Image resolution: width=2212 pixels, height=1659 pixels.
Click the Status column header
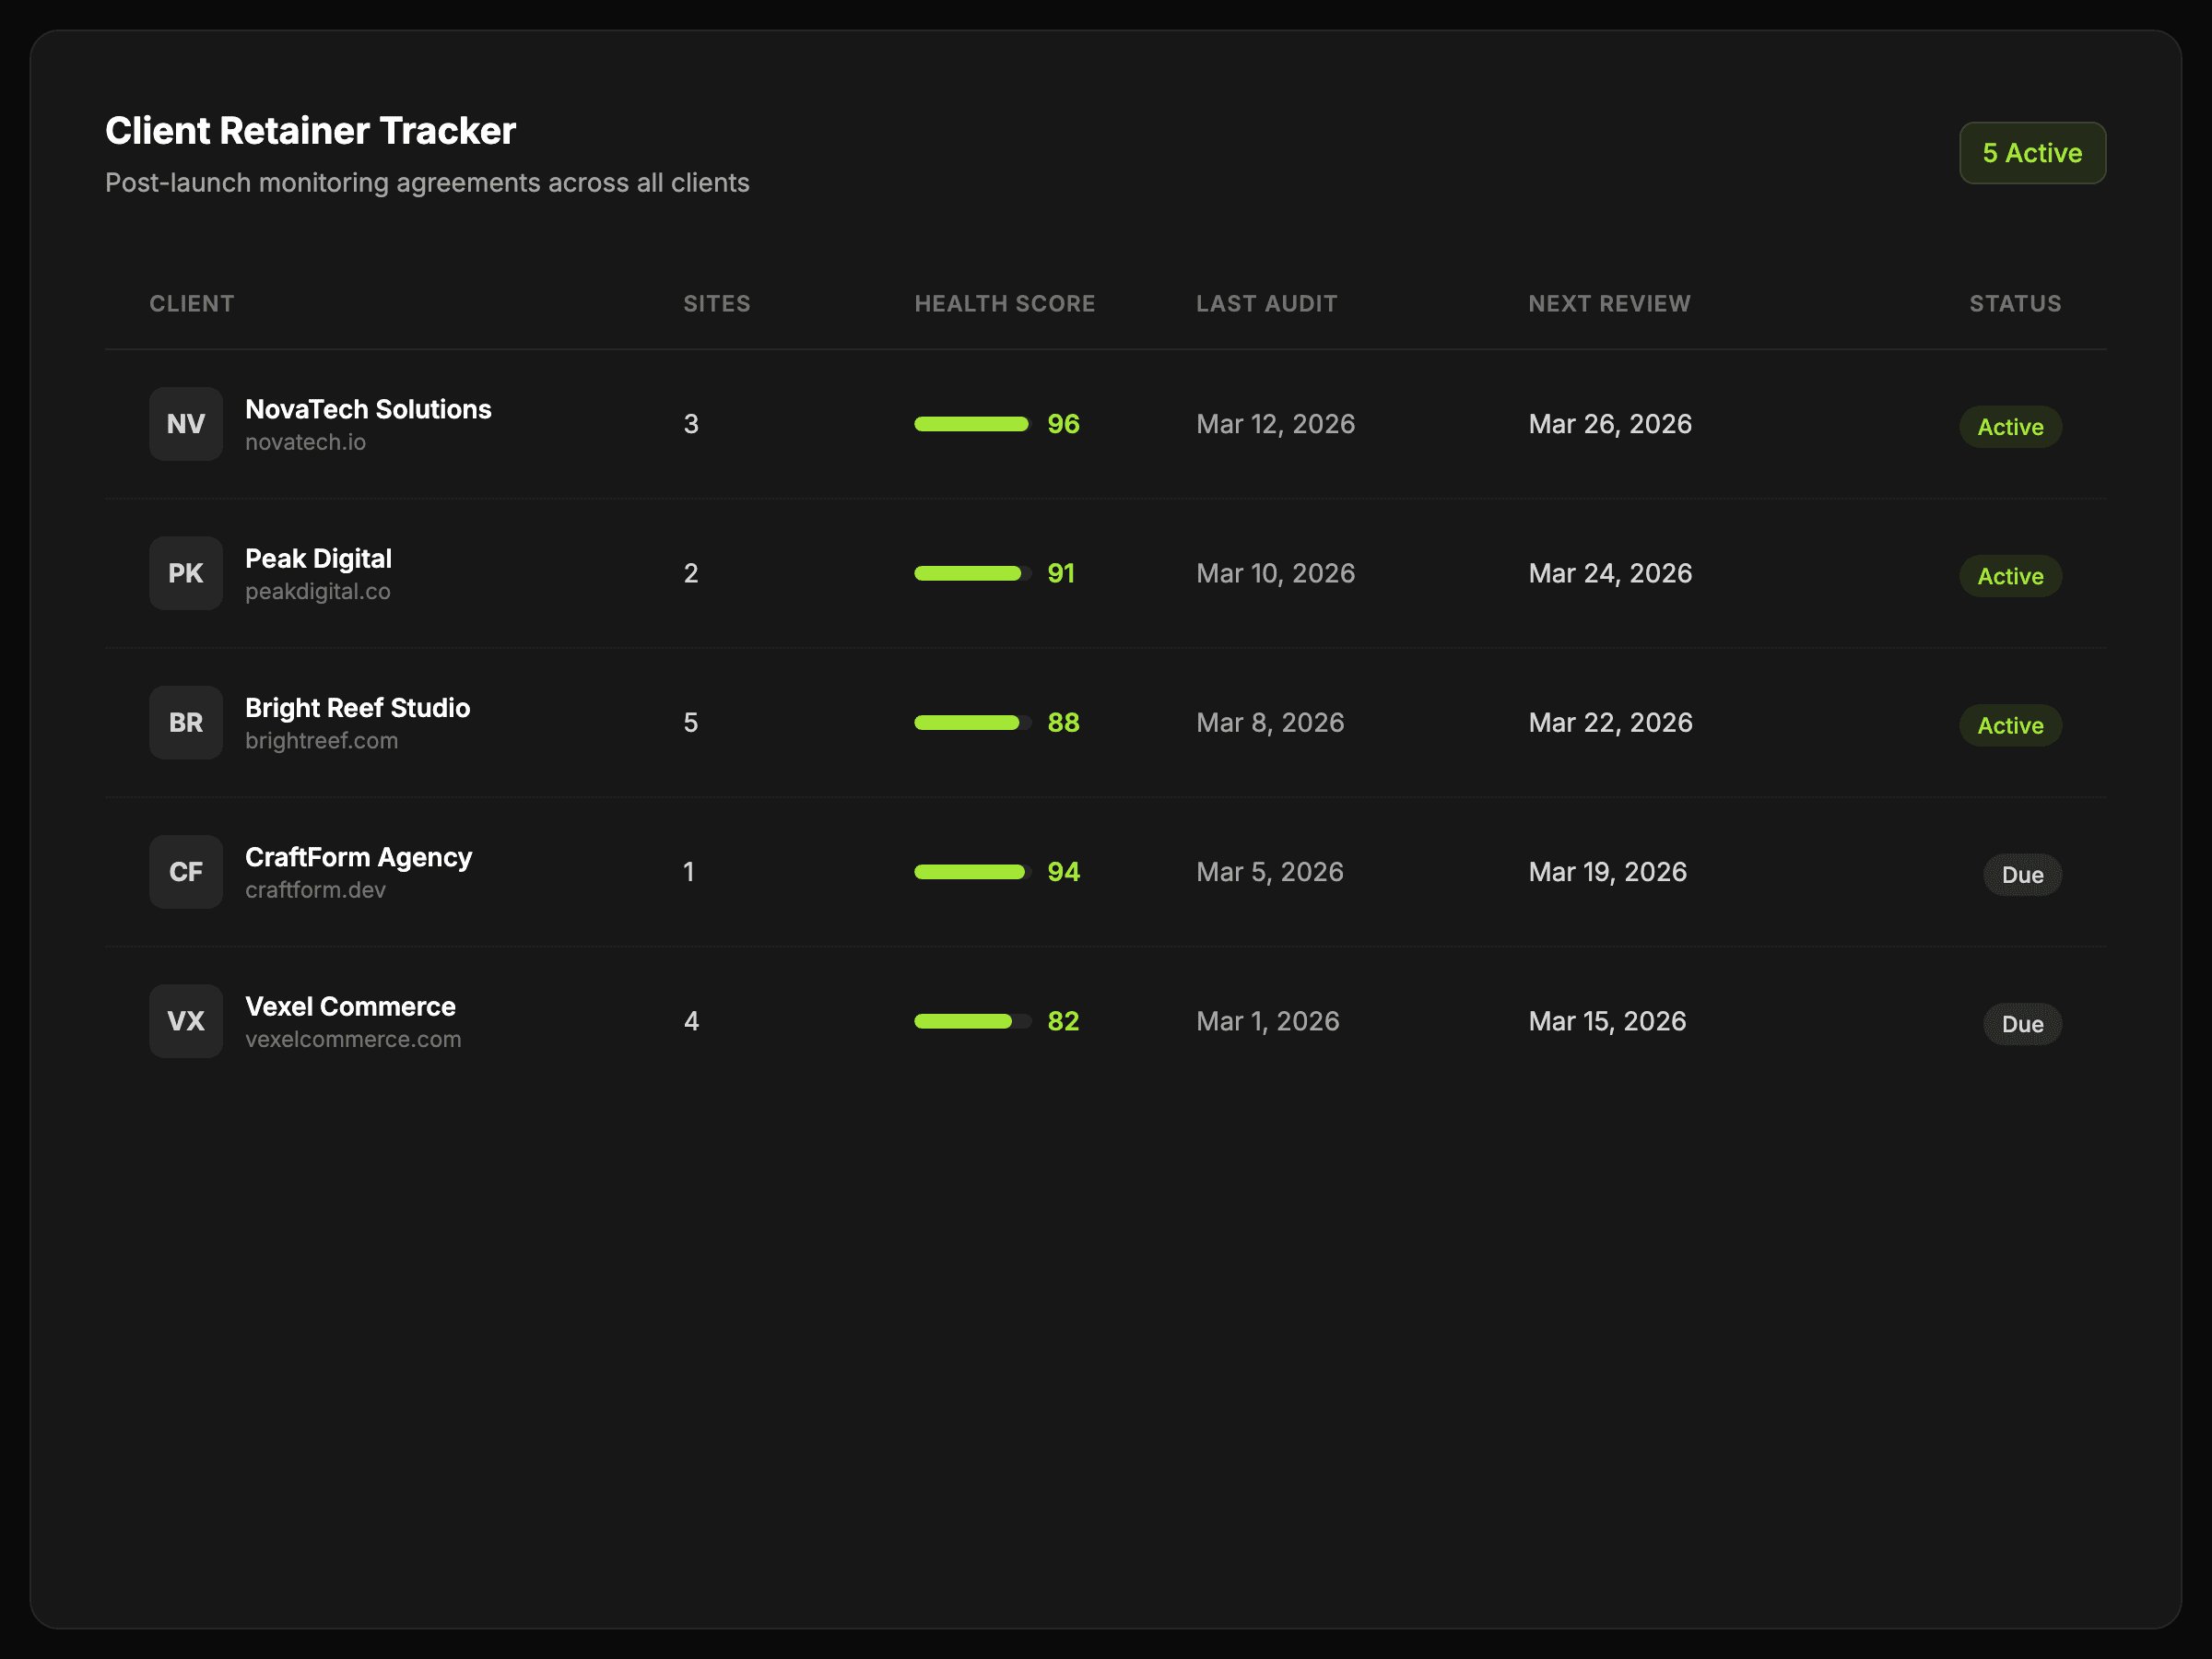coord(2015,304)
